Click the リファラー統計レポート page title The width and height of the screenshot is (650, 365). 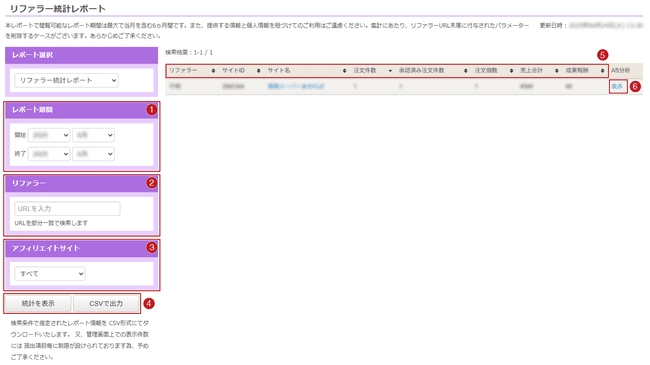(58, 9)
